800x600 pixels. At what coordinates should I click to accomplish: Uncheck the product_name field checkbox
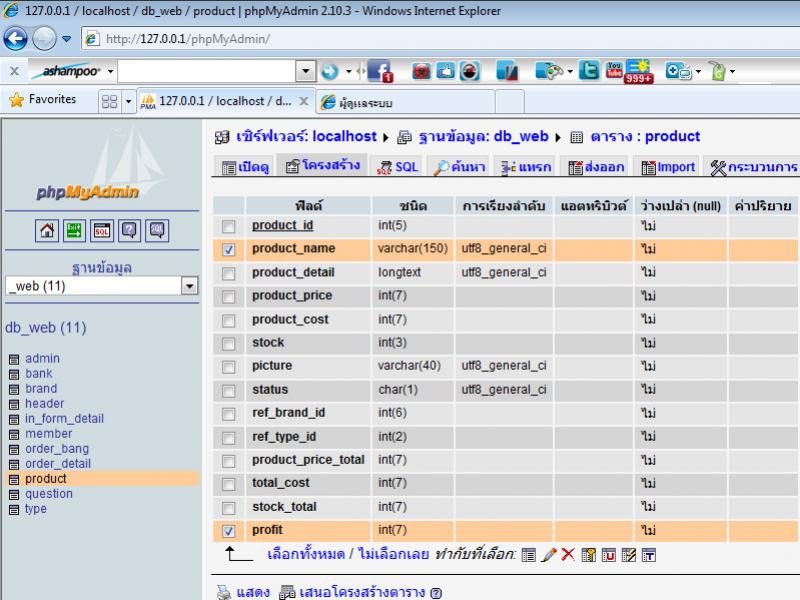point(229,249)
